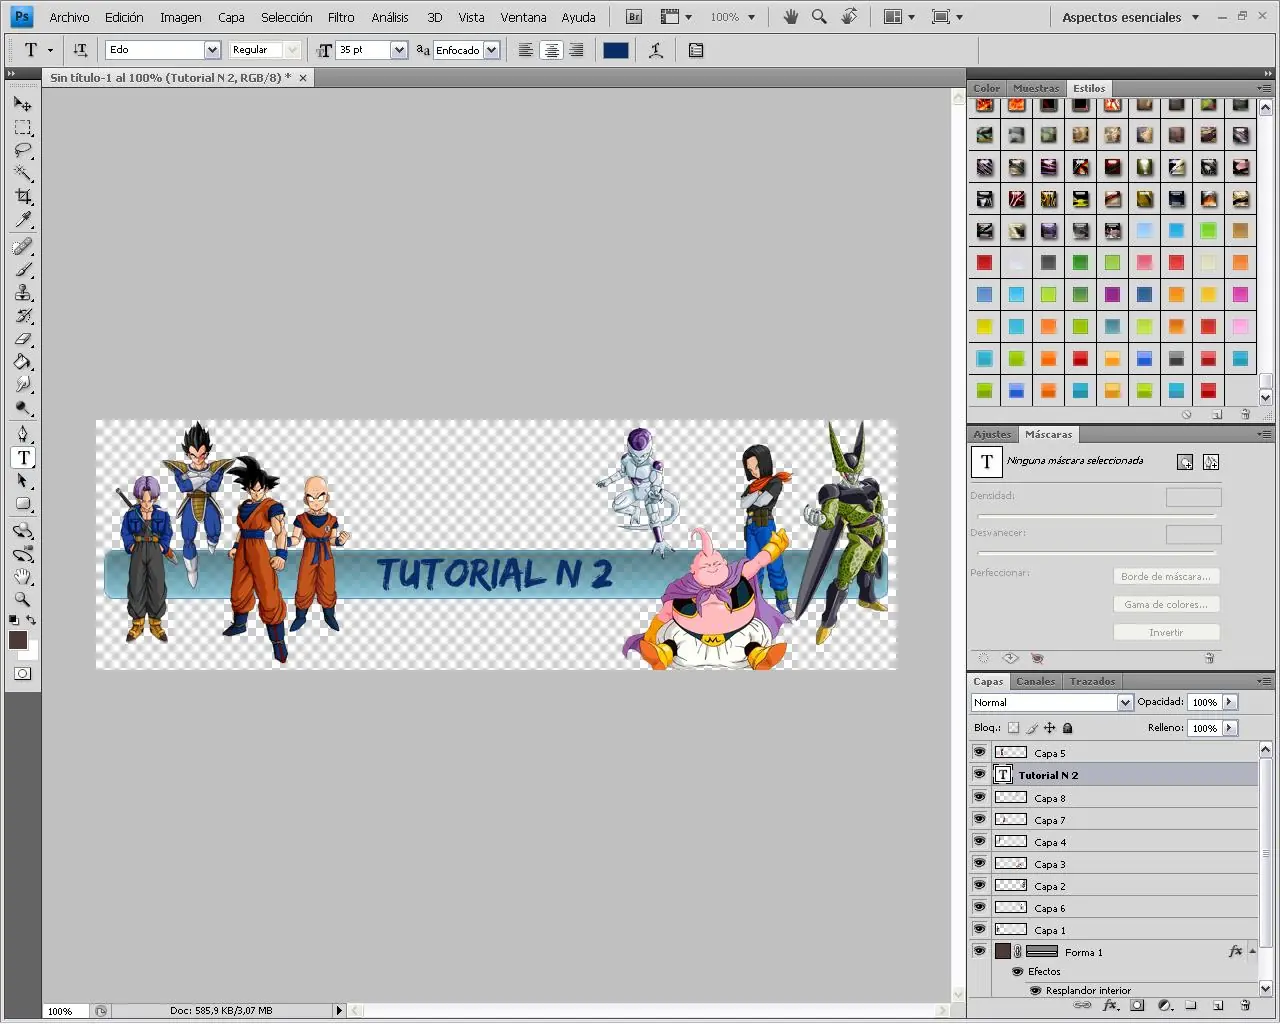Screen dimensions: 1280x1024
Task: Open the font style dropdown showing Regular
Action: point(292,50)
